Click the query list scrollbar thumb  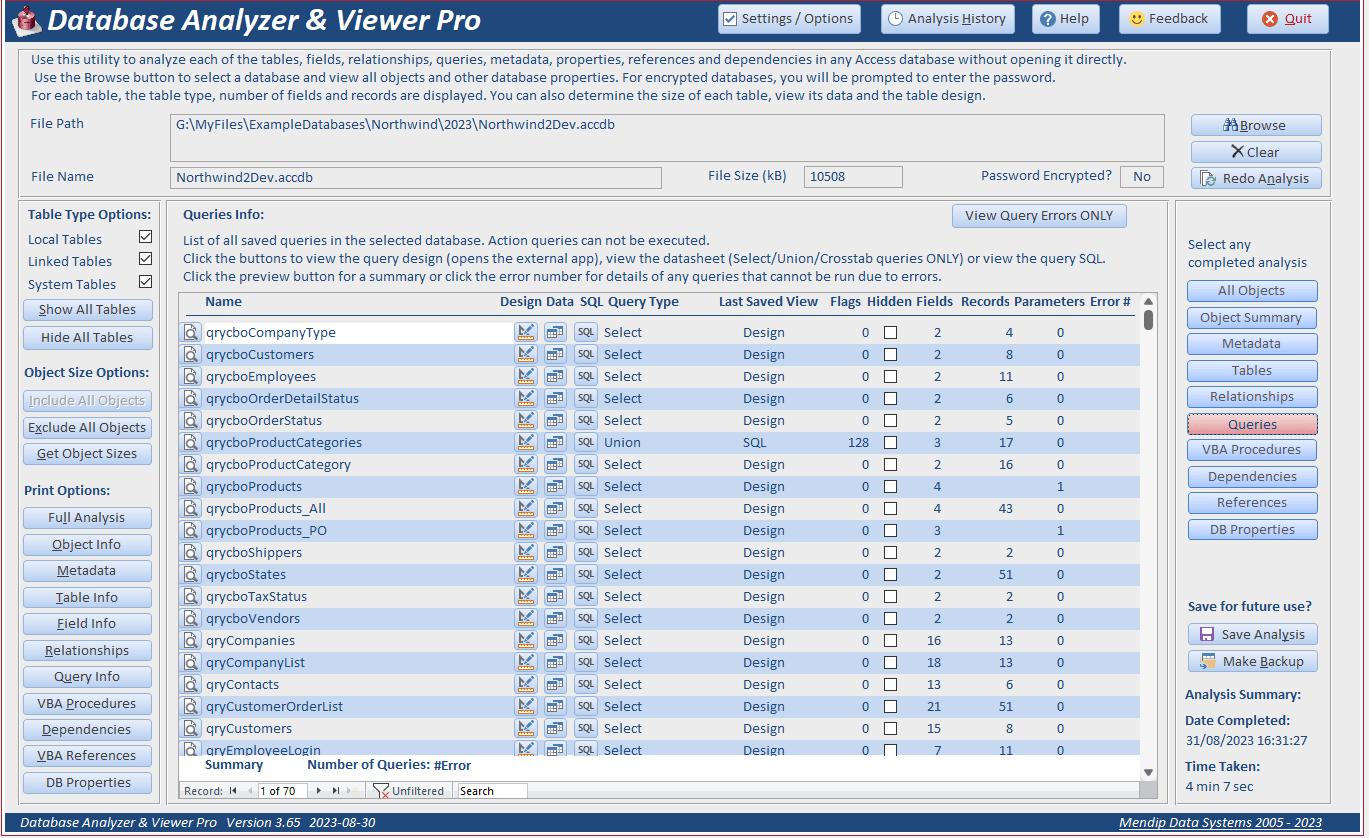pos(1148,319)
